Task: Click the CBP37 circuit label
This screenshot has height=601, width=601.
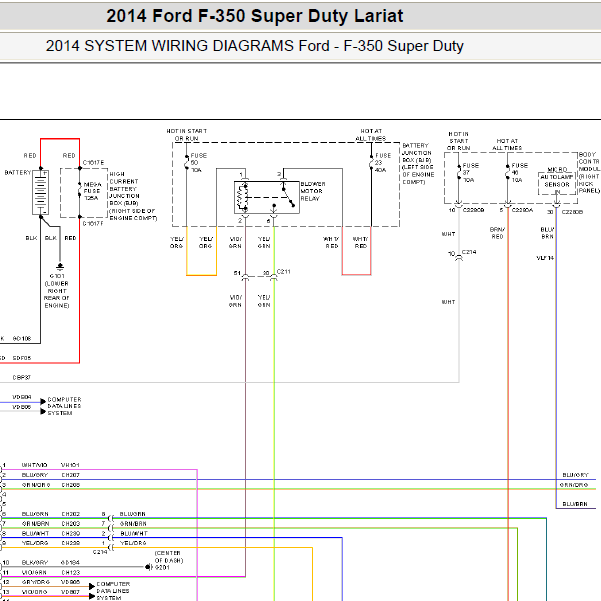Action: coord(22,378)
